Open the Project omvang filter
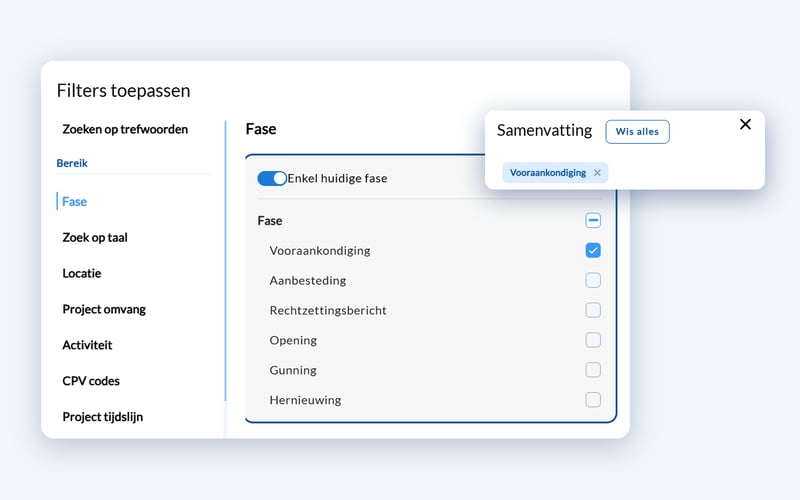The width and height of the screenshot is (800, 500). coord(104,309)
